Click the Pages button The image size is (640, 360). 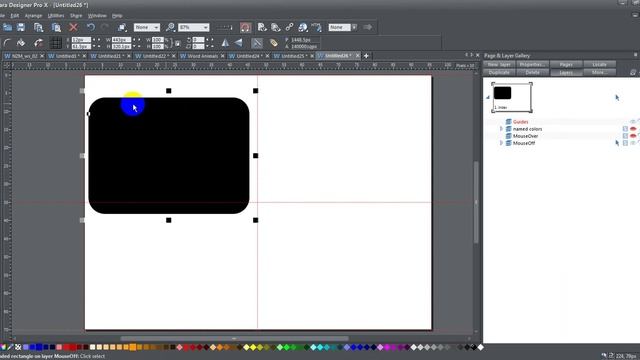[x=566, y=64]
